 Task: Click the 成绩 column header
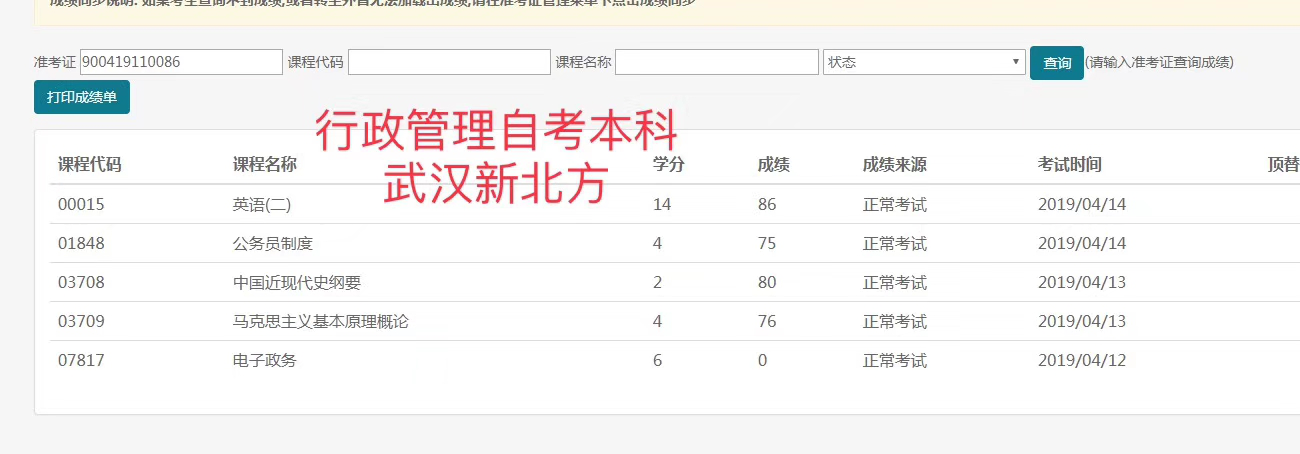[x=774, y=165]
